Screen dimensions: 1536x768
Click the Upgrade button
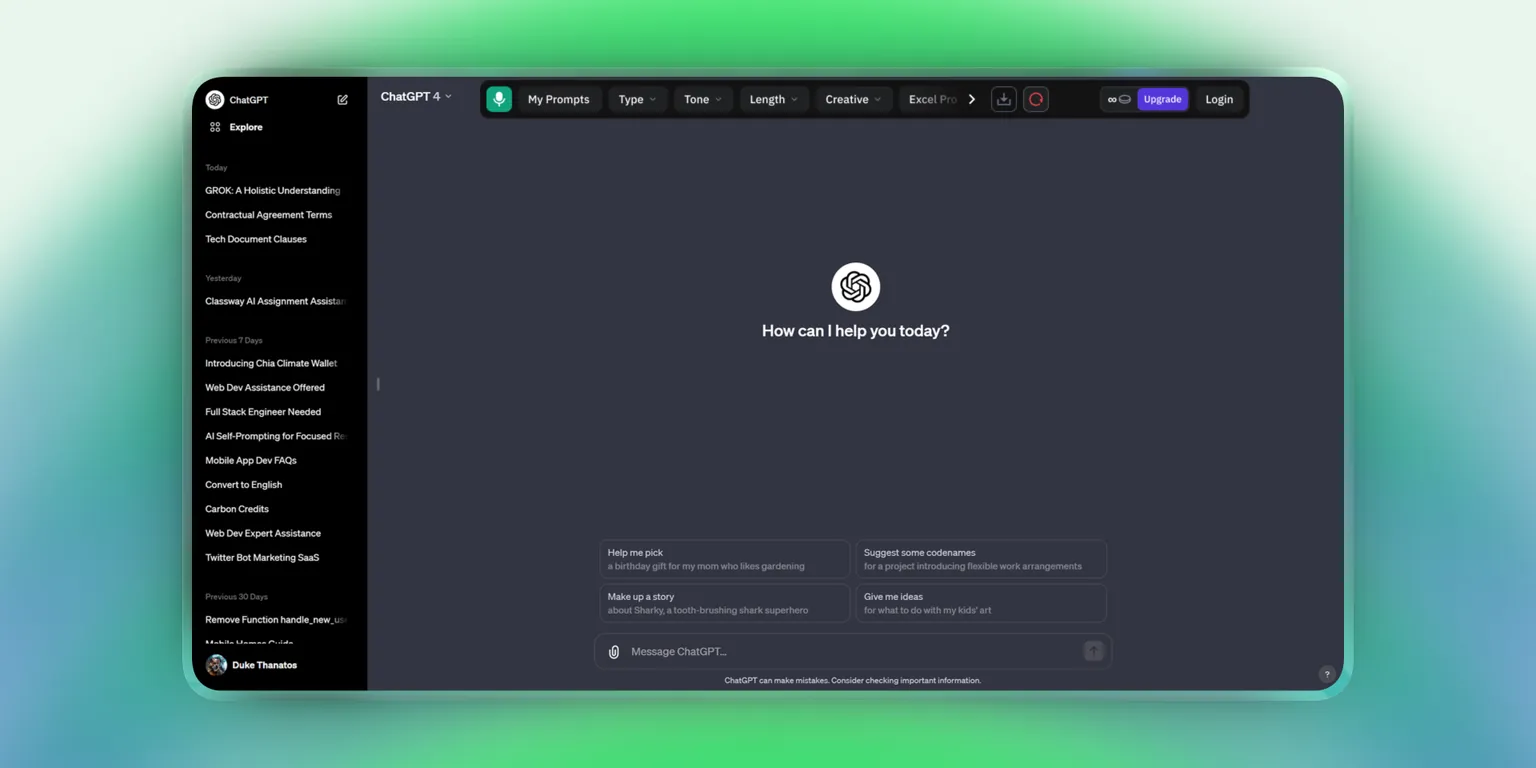pyautogui.click(x=1162, y=99)
